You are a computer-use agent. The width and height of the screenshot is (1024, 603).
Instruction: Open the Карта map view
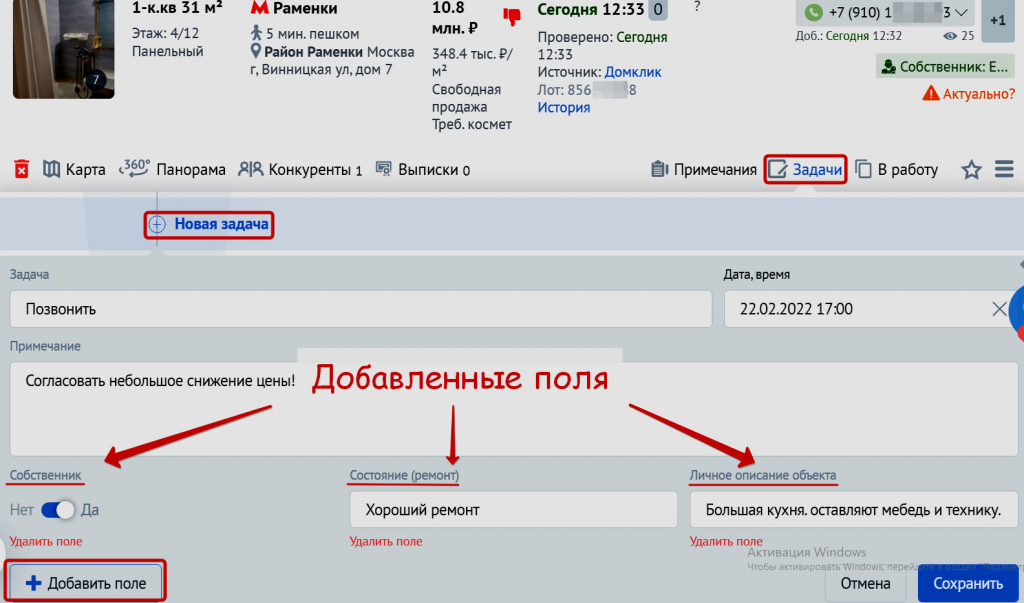point(74,170)
